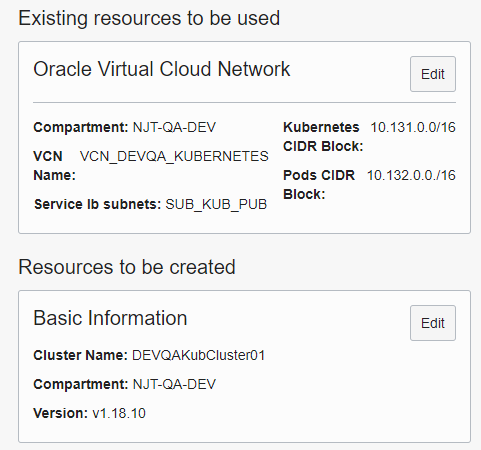Click the cluster name DEVQAKubCluster01
Viewport: 481px width, 450px height.
[x=199, y=355]
